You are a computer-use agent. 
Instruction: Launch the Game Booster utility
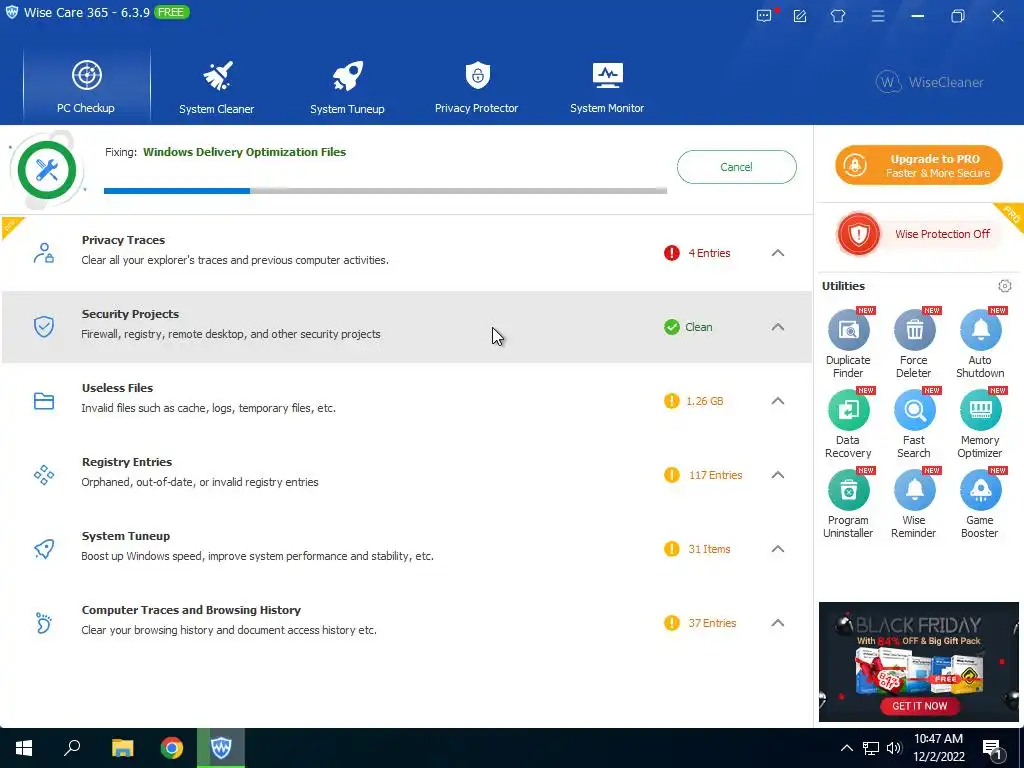click(980, 504)
